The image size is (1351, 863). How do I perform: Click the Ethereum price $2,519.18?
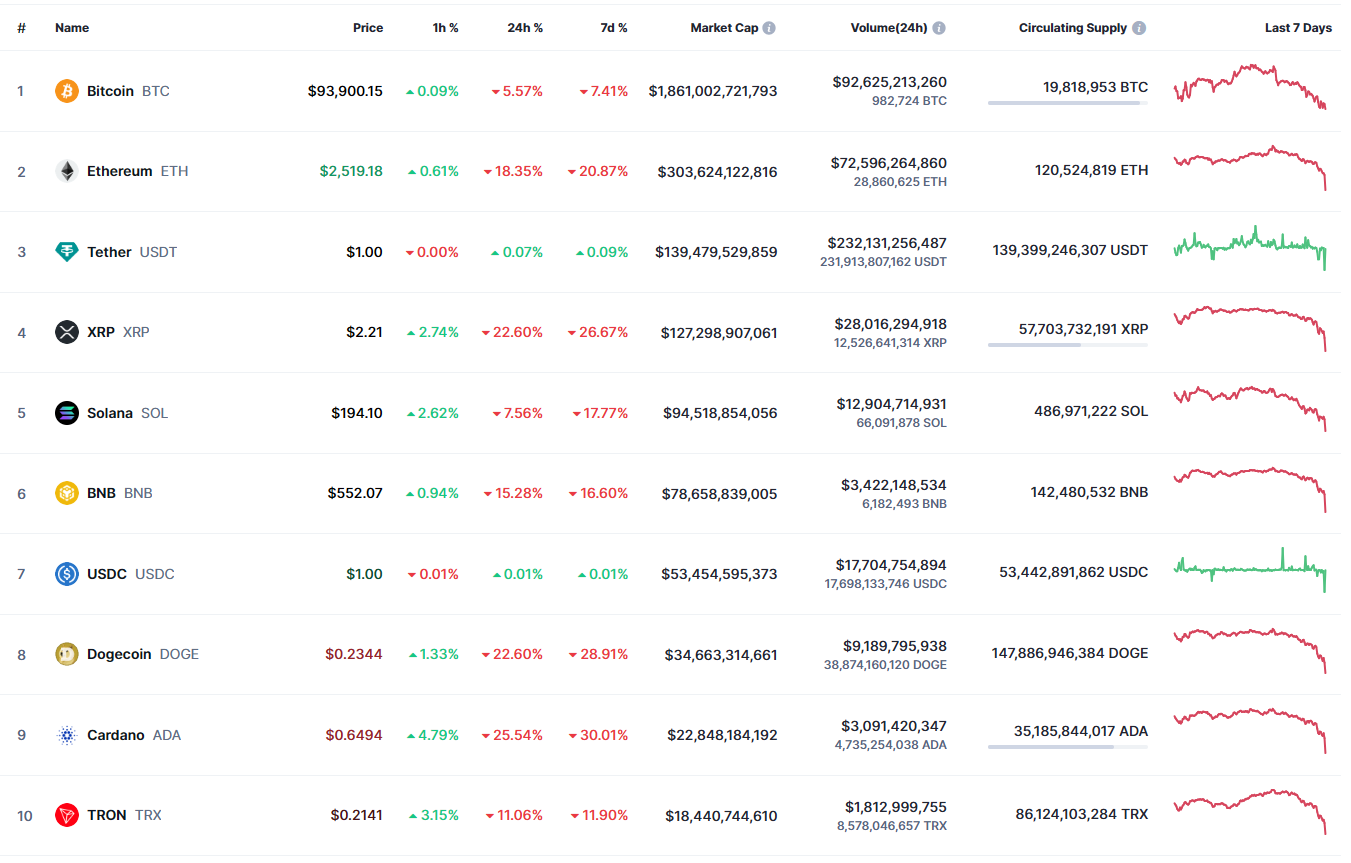351,171
